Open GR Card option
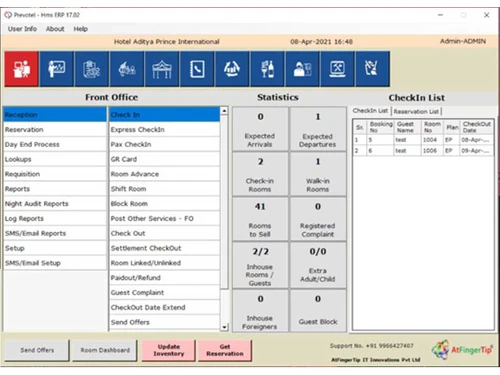The height and width of the screenshot is (375, 500). [164, 159]
